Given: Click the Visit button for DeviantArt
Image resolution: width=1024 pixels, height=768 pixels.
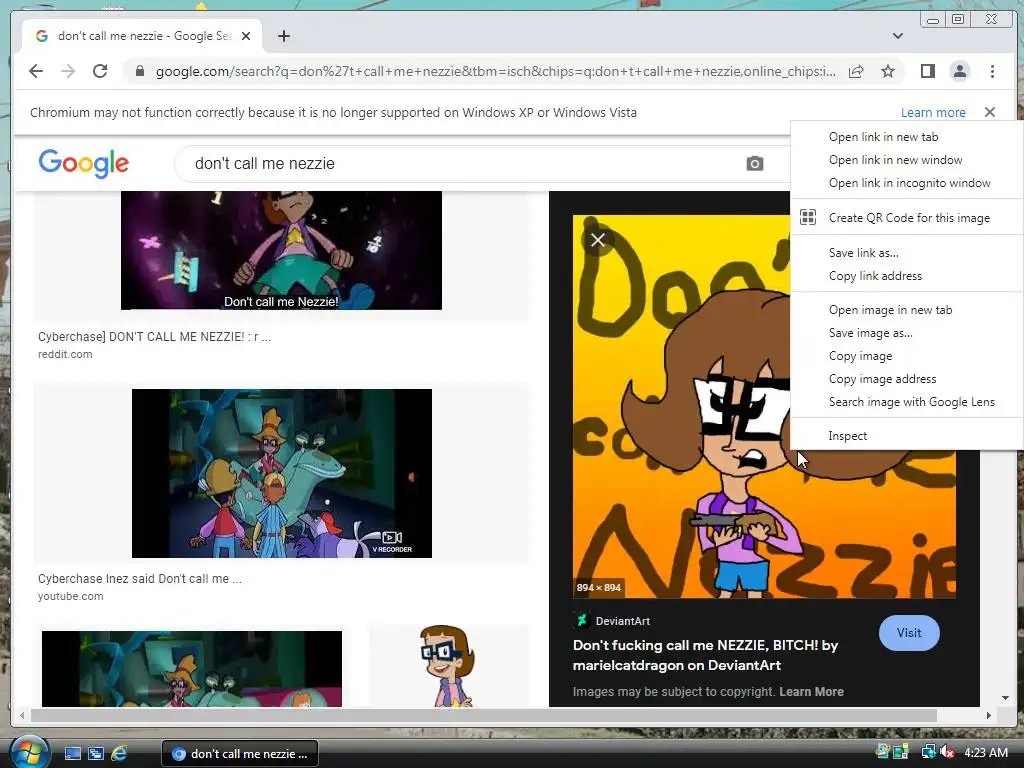Looking at the screenshot, I should click(908, 633).
